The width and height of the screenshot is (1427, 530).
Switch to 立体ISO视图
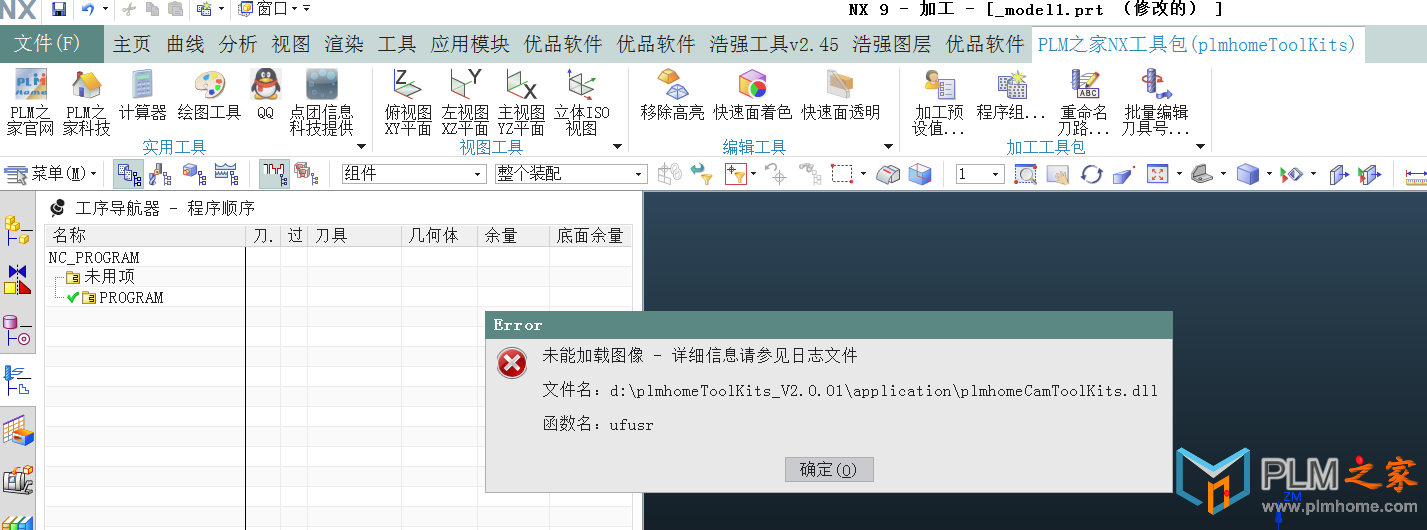[x=581, y=102]
